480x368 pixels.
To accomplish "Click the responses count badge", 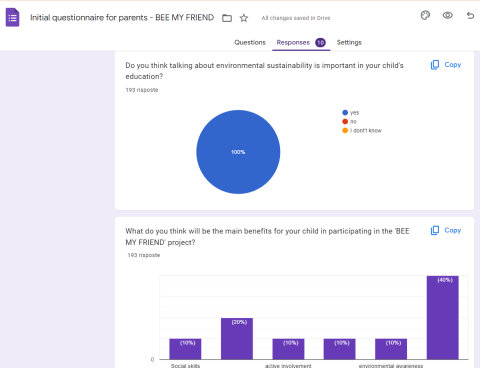I will 320,43.
